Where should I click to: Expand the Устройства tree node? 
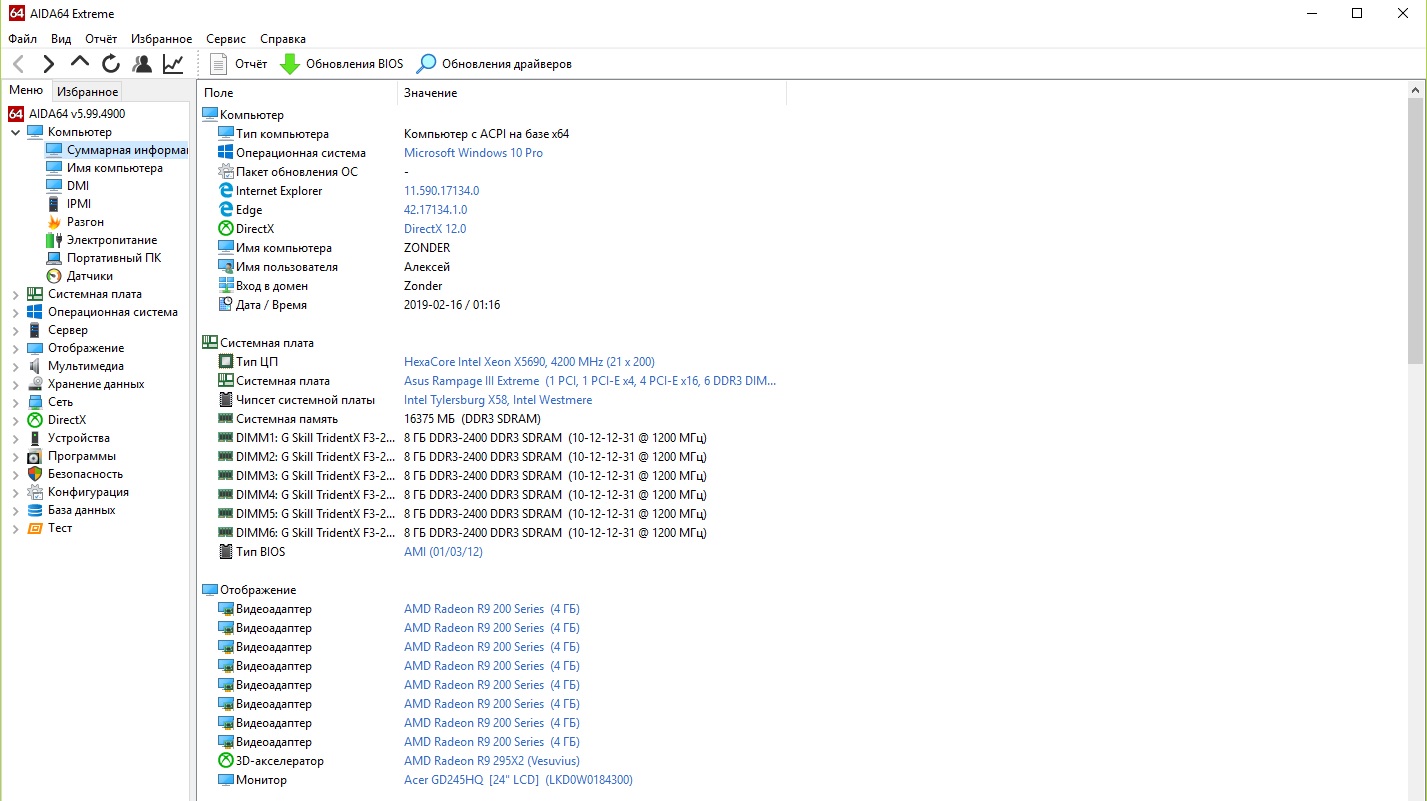click(x=15, y=438)
